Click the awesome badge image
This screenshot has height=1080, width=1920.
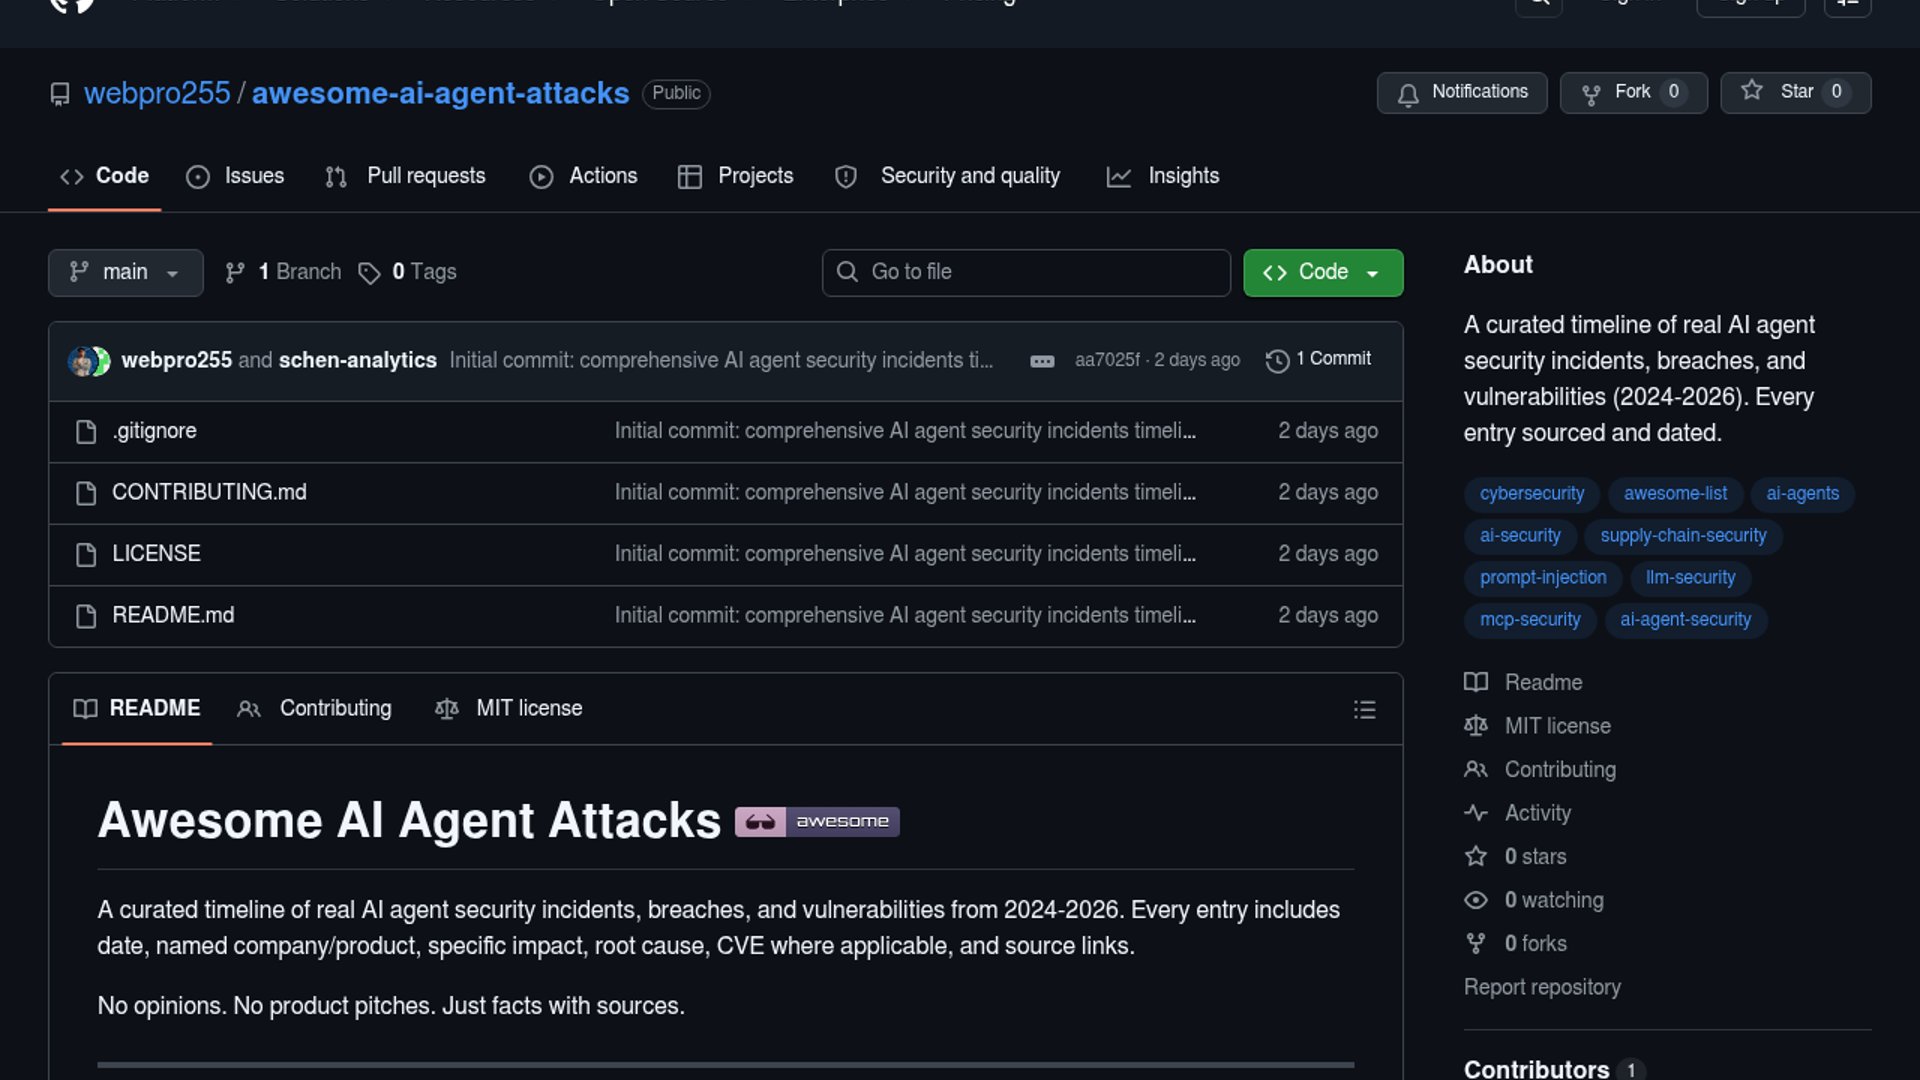(817, 822)
